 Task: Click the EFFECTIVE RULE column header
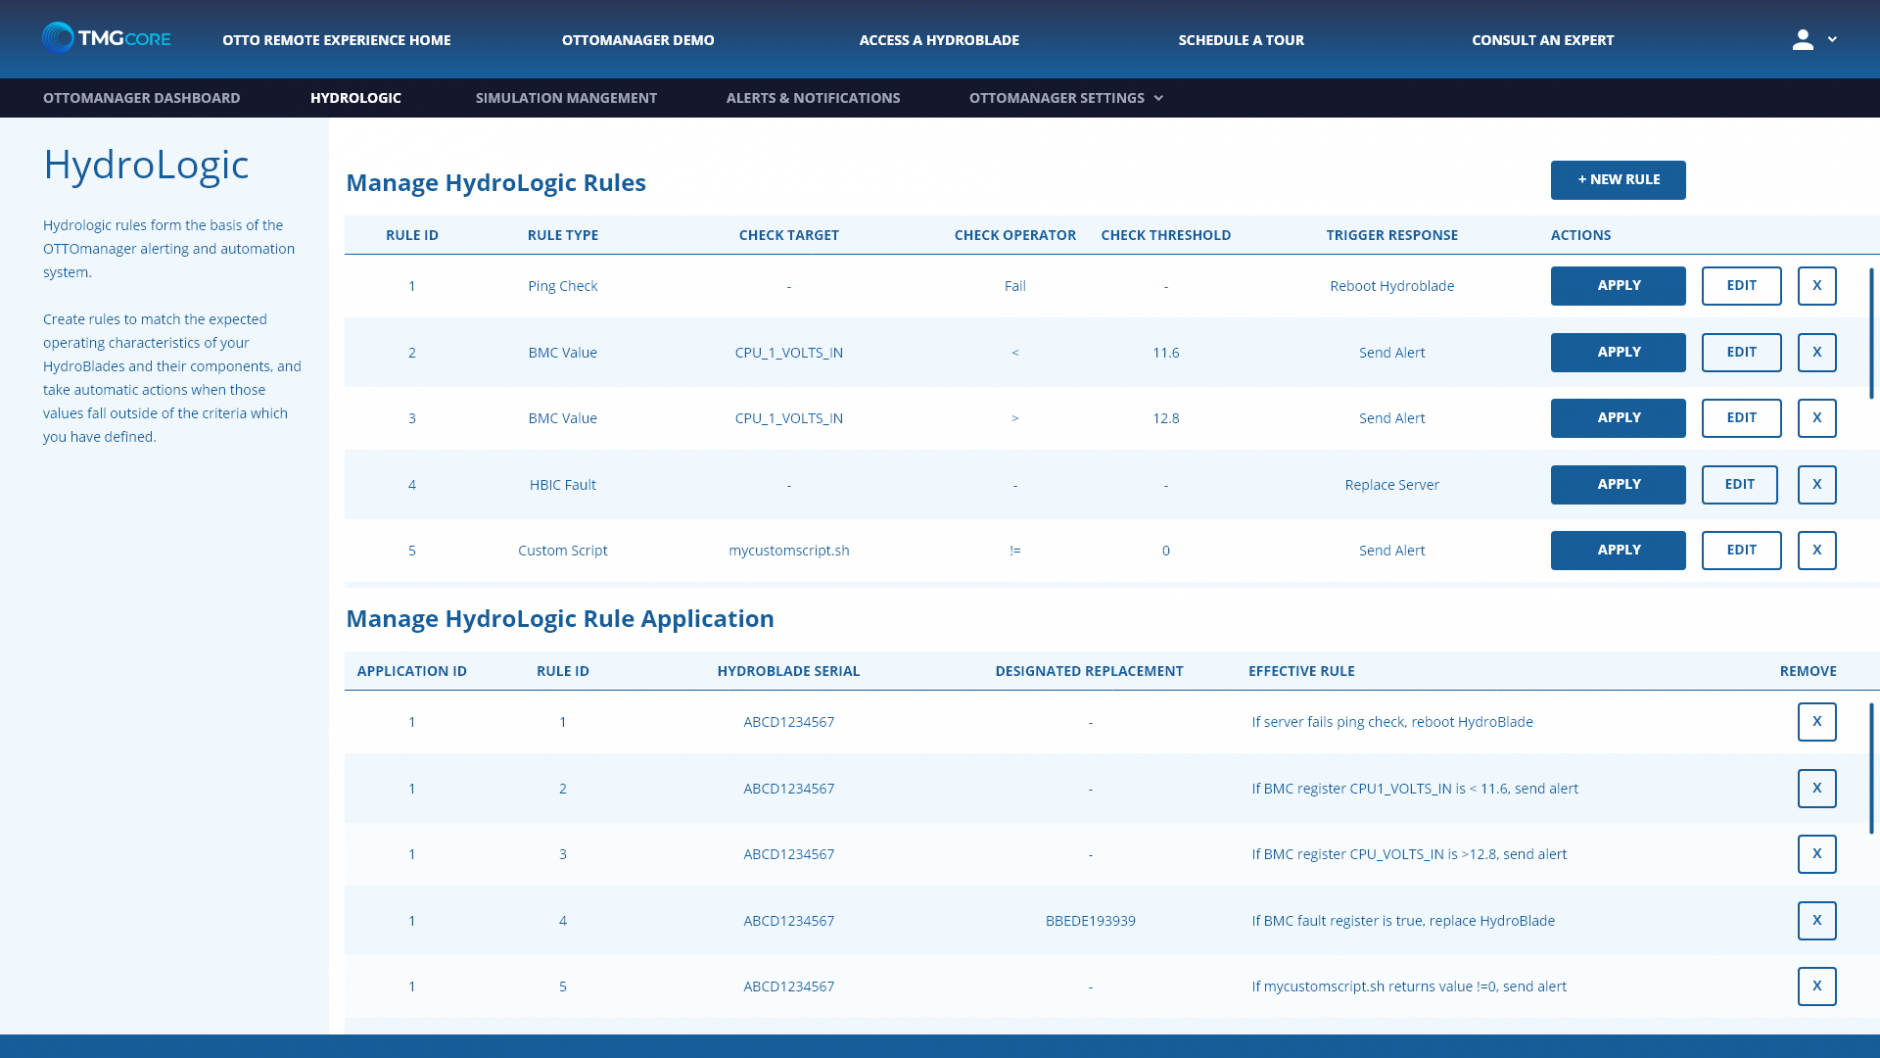pyautogui.click(x=1301, y=671)
